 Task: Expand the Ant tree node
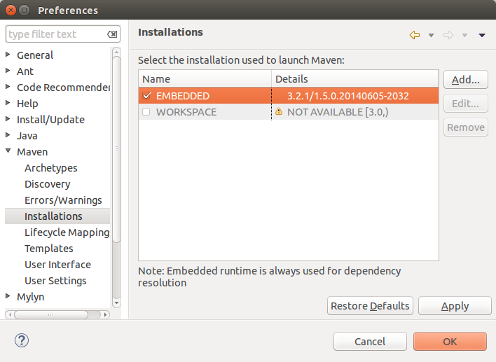(x=8, y=70)
